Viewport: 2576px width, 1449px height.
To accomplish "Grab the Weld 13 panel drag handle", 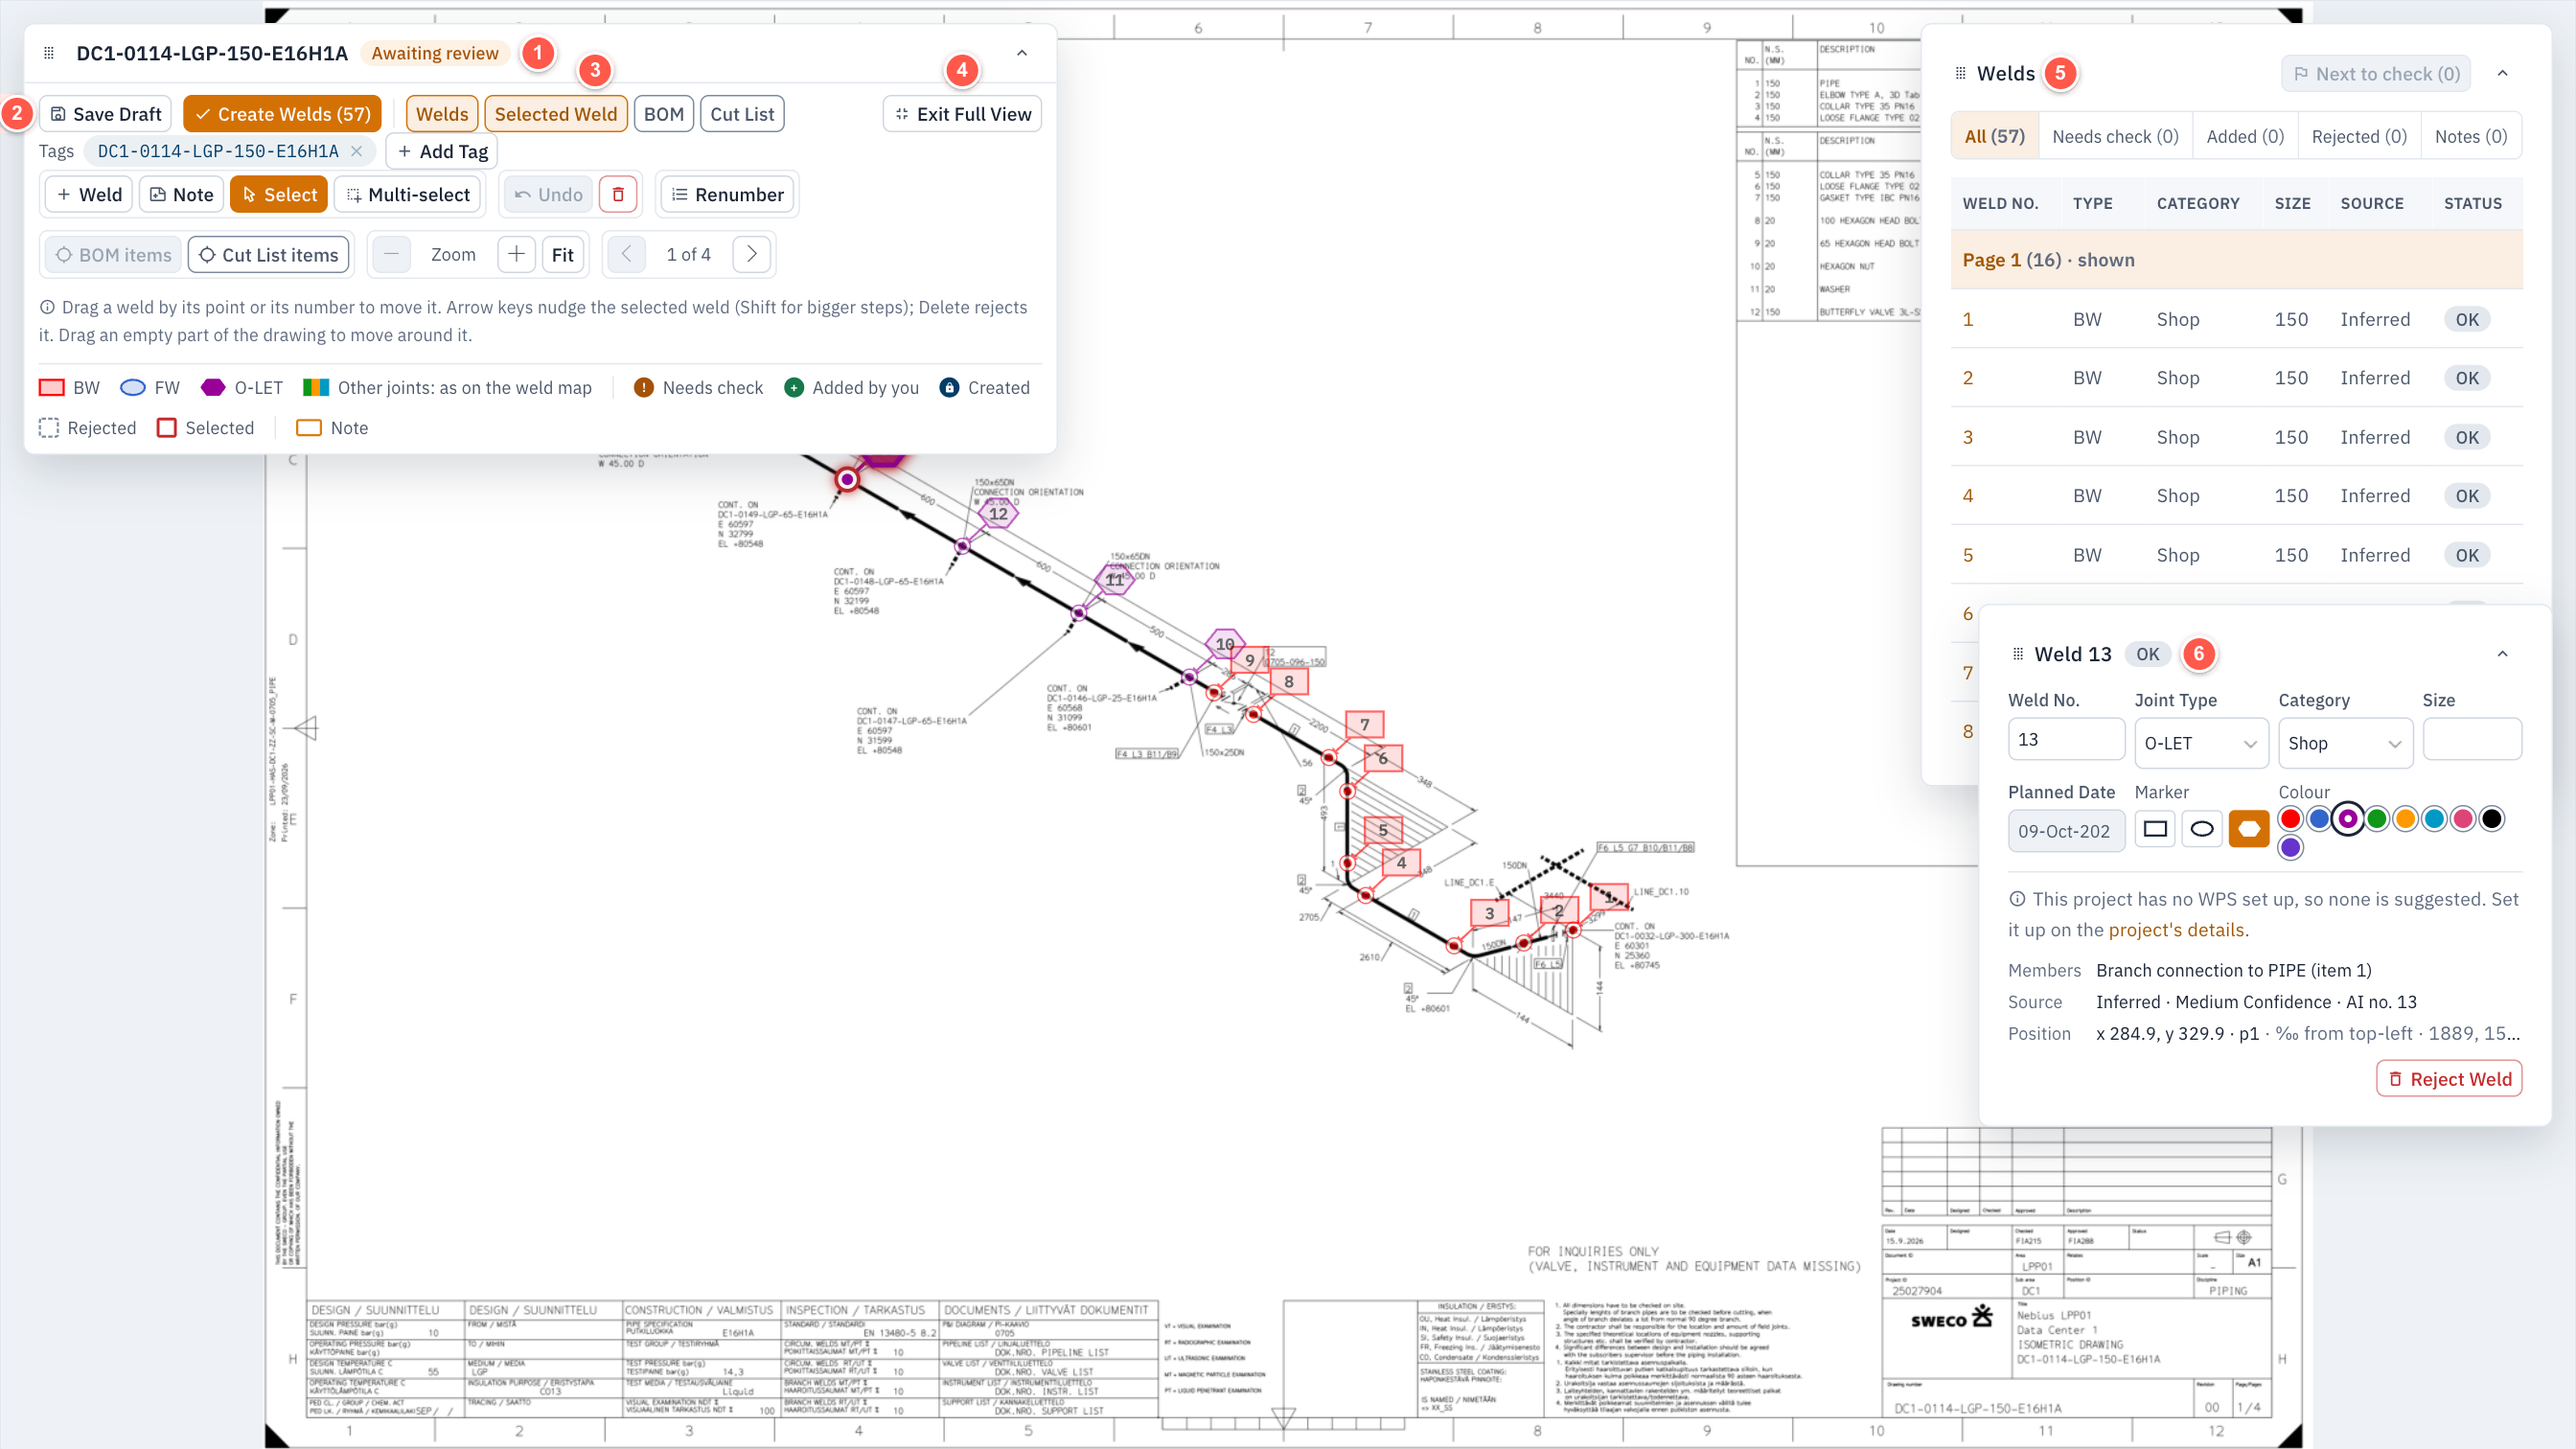I will [2017, 654].
